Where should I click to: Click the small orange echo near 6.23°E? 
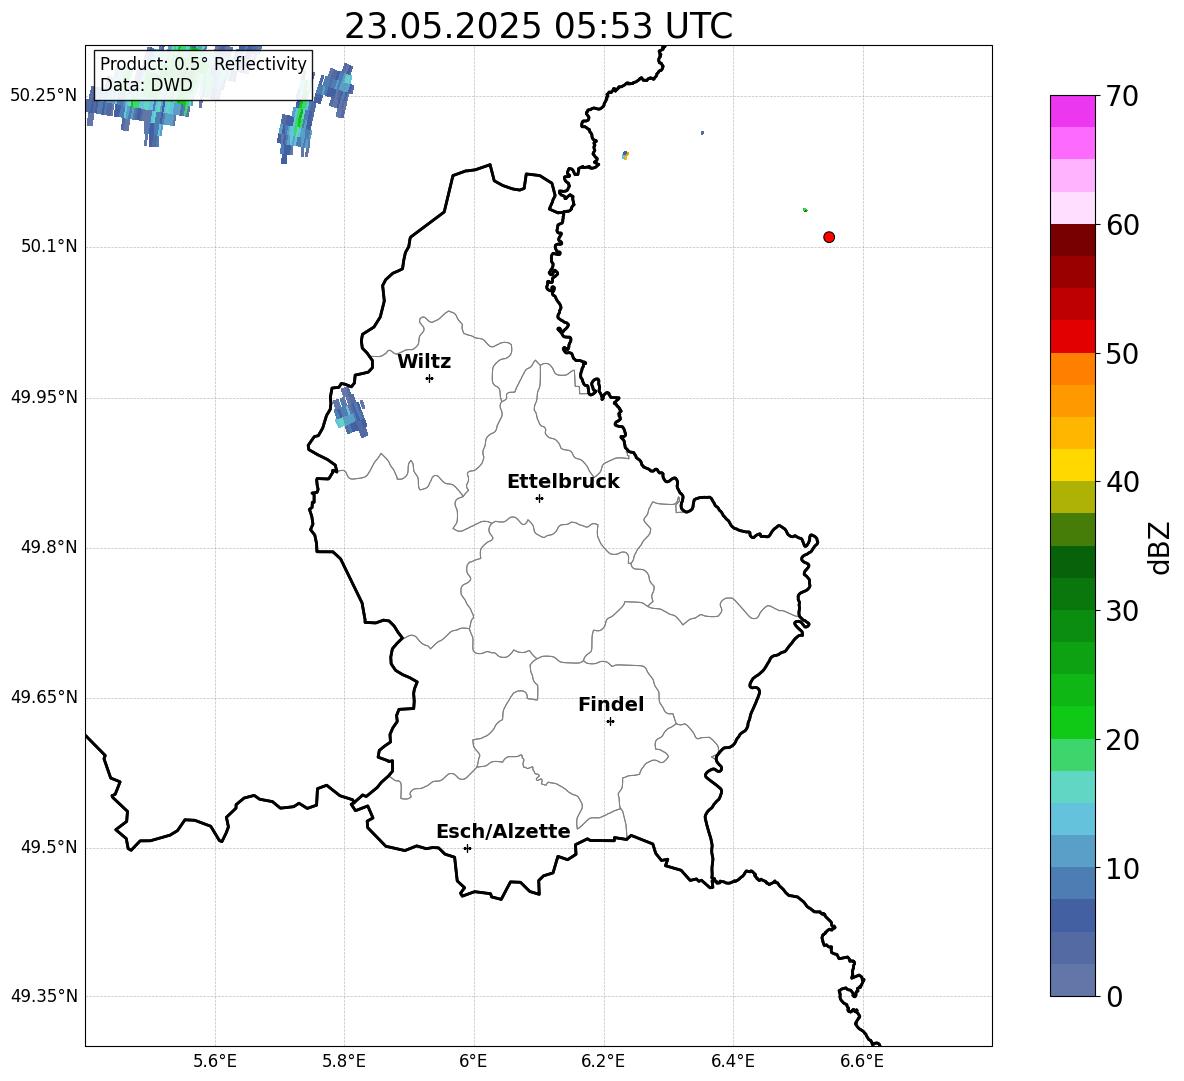pos(625,156)
